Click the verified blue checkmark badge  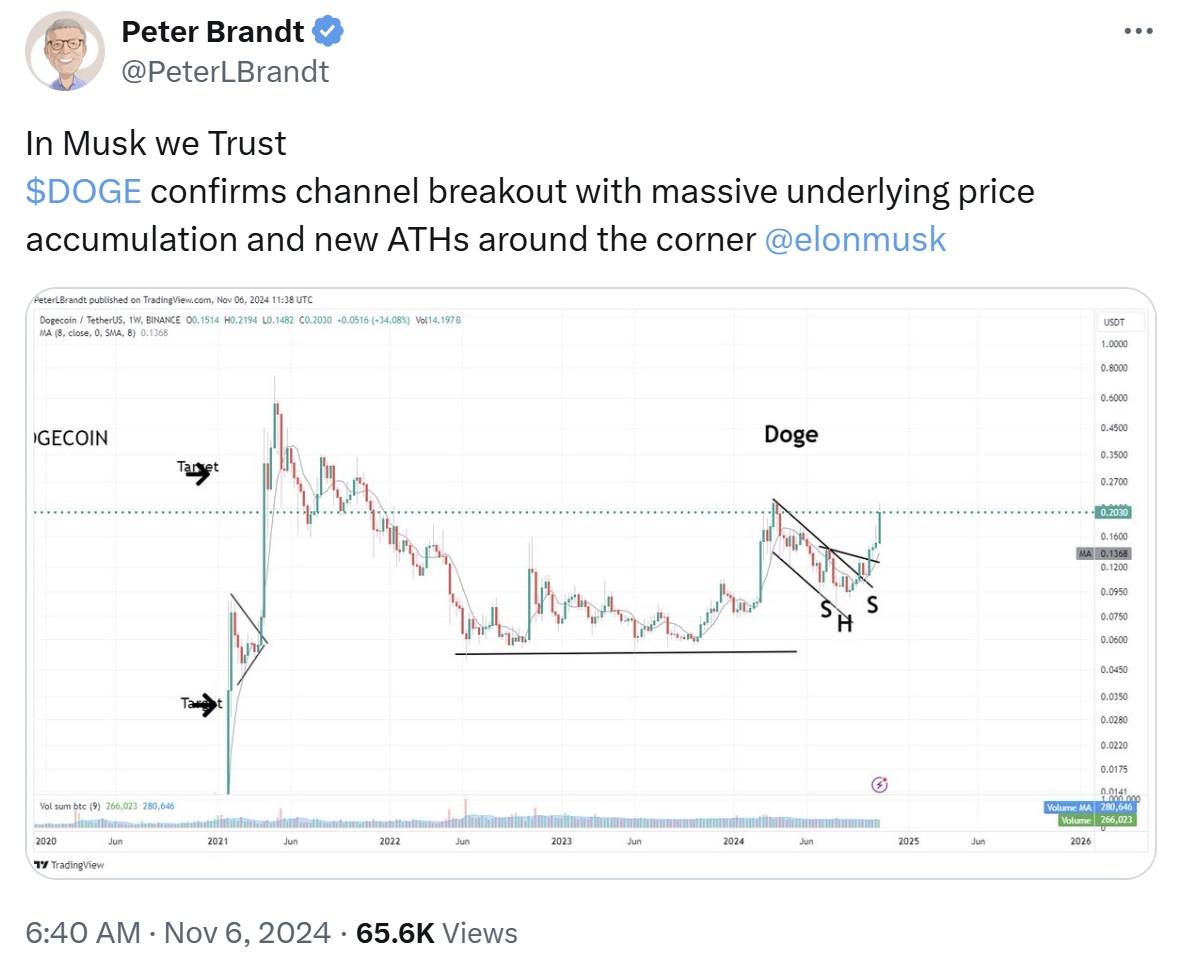[326, 31]
